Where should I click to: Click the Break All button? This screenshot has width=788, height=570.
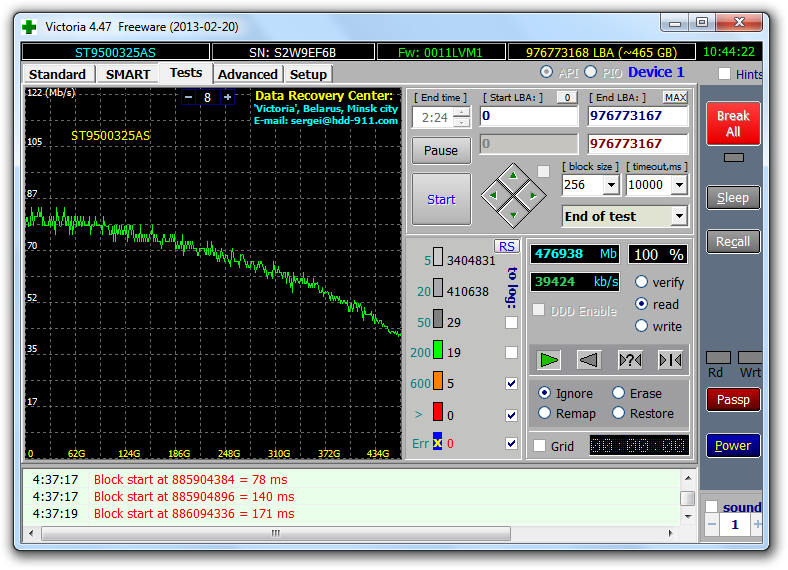click(x=733, y=124)
